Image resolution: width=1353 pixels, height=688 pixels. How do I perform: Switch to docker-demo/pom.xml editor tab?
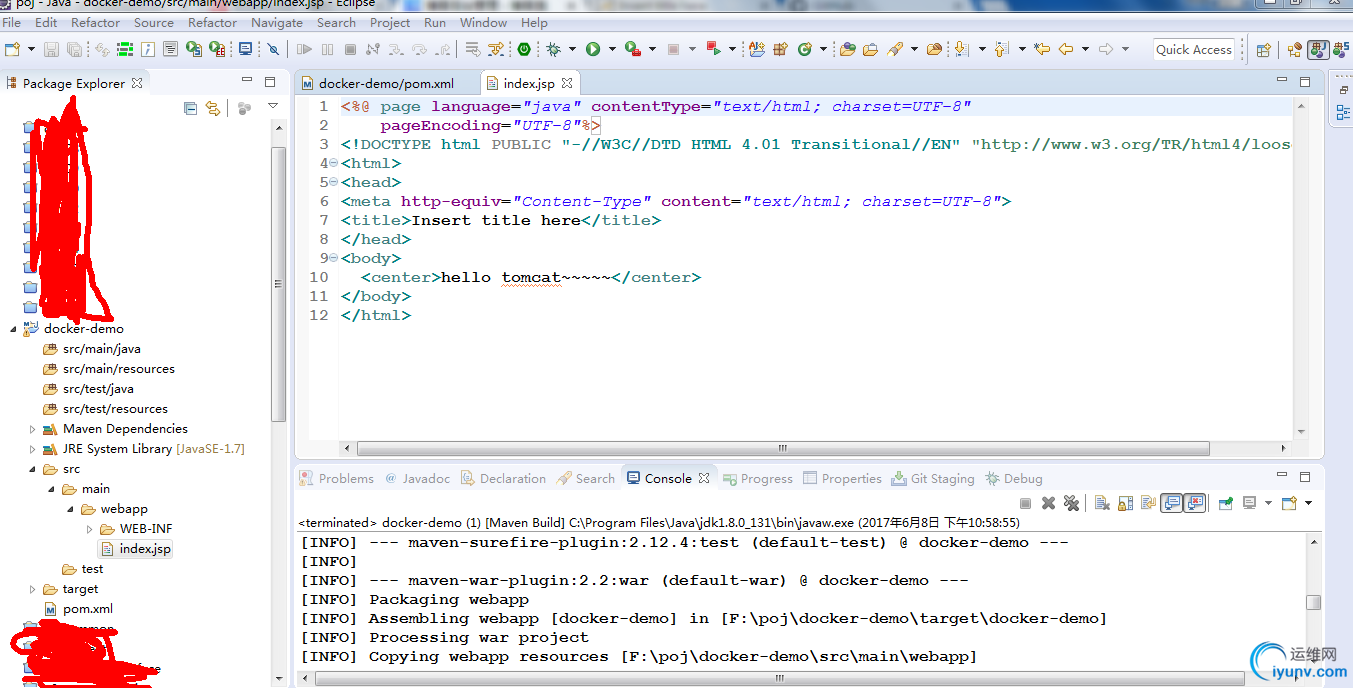click(x=386, y=84)
